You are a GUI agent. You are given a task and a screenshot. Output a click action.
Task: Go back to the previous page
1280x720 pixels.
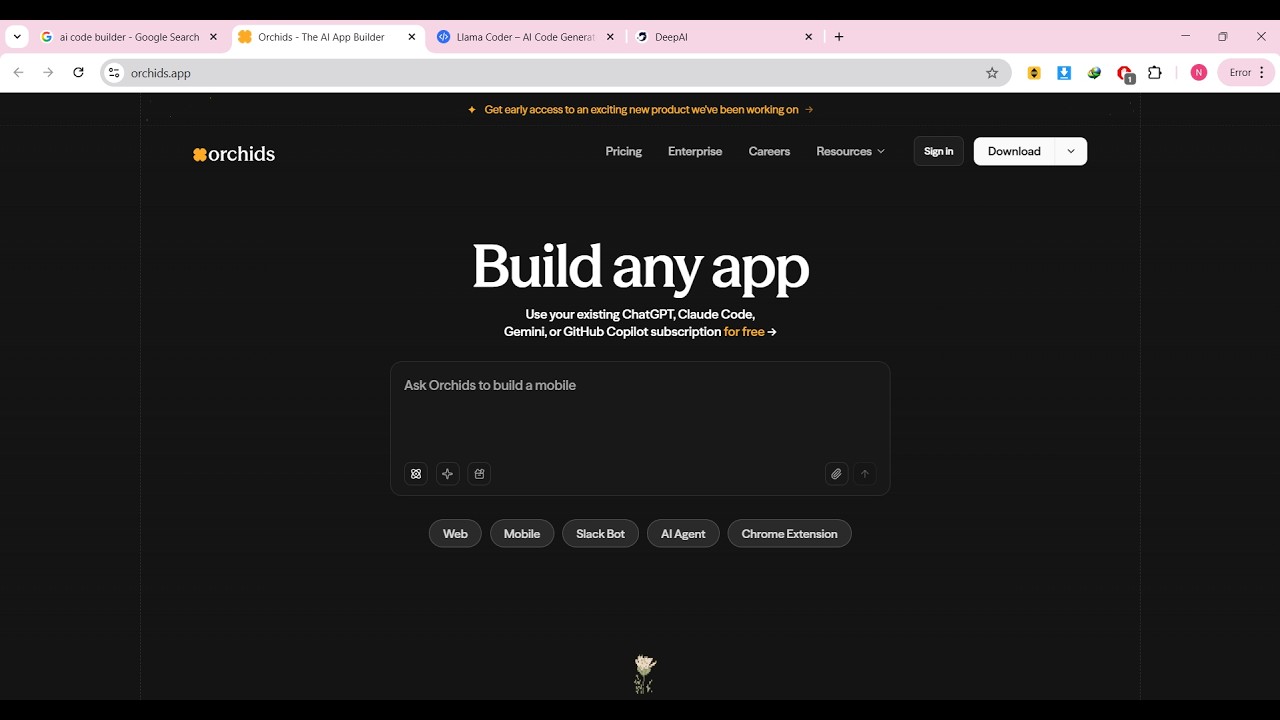click(18, 73)
